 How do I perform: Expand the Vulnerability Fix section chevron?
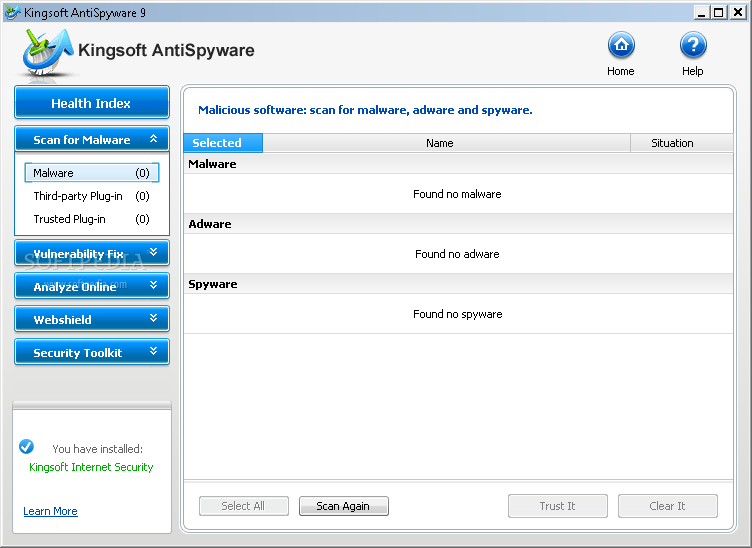pyautogui.click(x=153, y=252)
